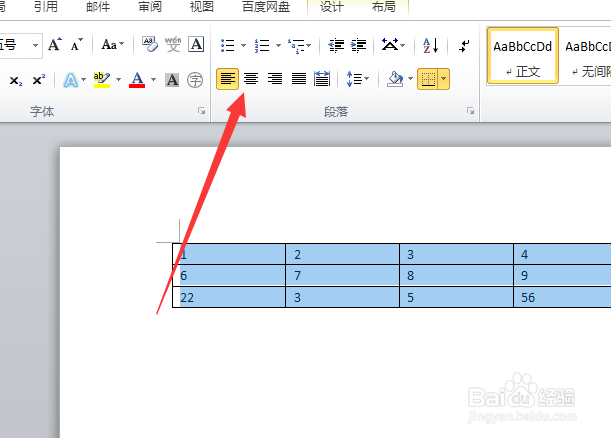Open the 百度网盘 tab
The image size is (611, 438).
pyautogui.click(x=266, y=7)
